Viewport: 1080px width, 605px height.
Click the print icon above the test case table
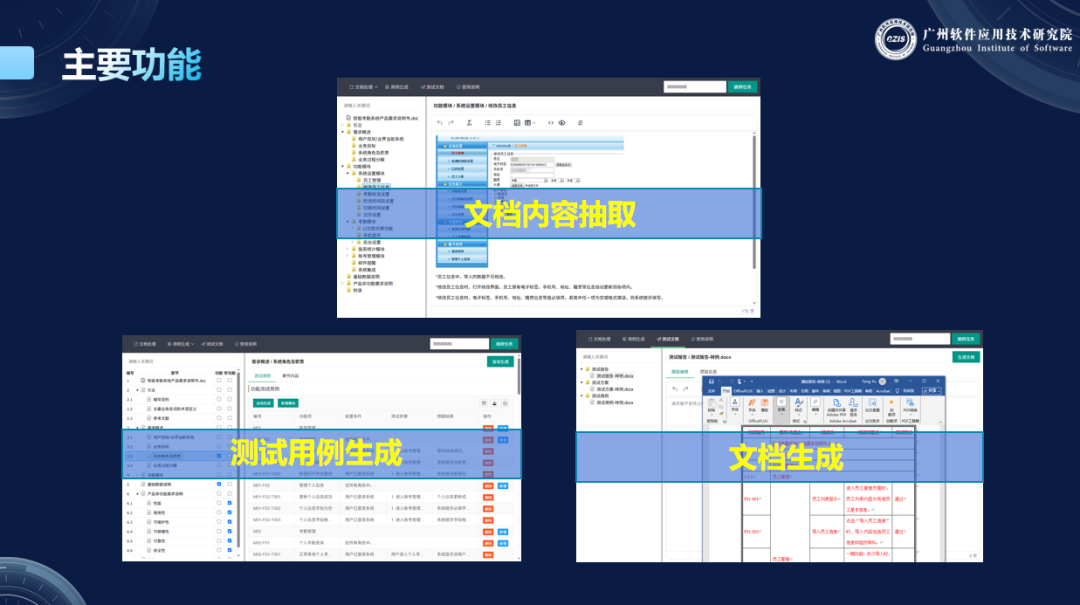[496, 402]
